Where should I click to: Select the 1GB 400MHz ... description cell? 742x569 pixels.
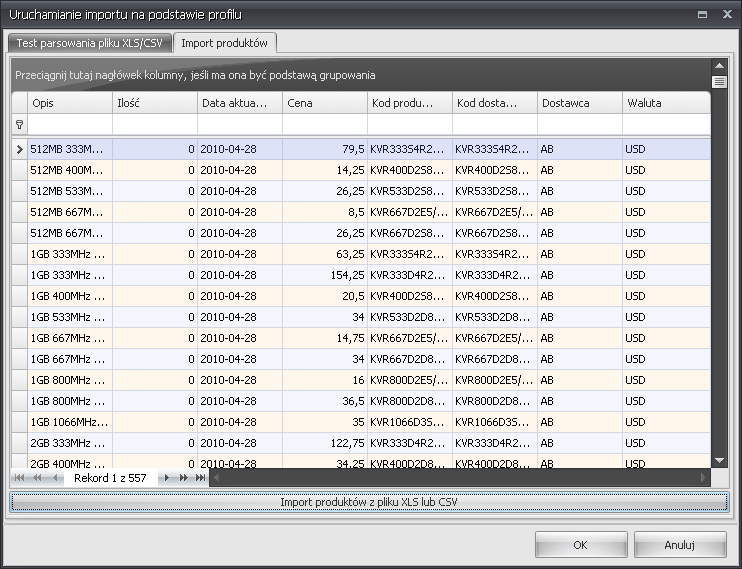[70, 296]
